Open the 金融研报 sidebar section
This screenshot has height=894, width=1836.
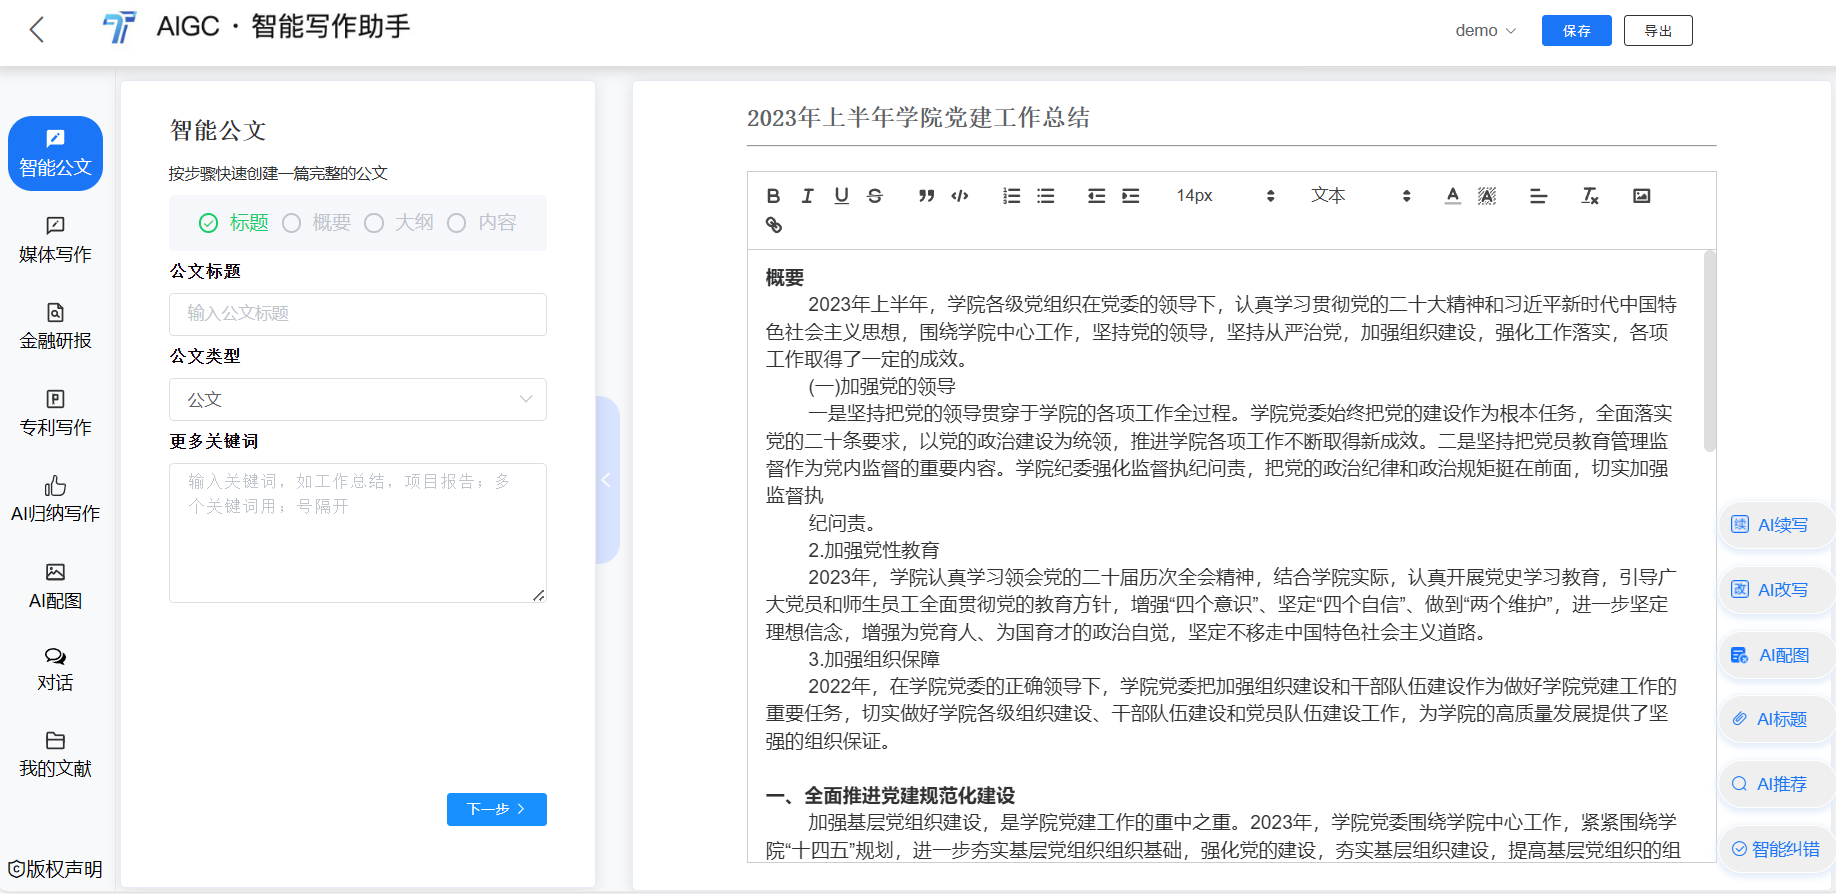55,327
